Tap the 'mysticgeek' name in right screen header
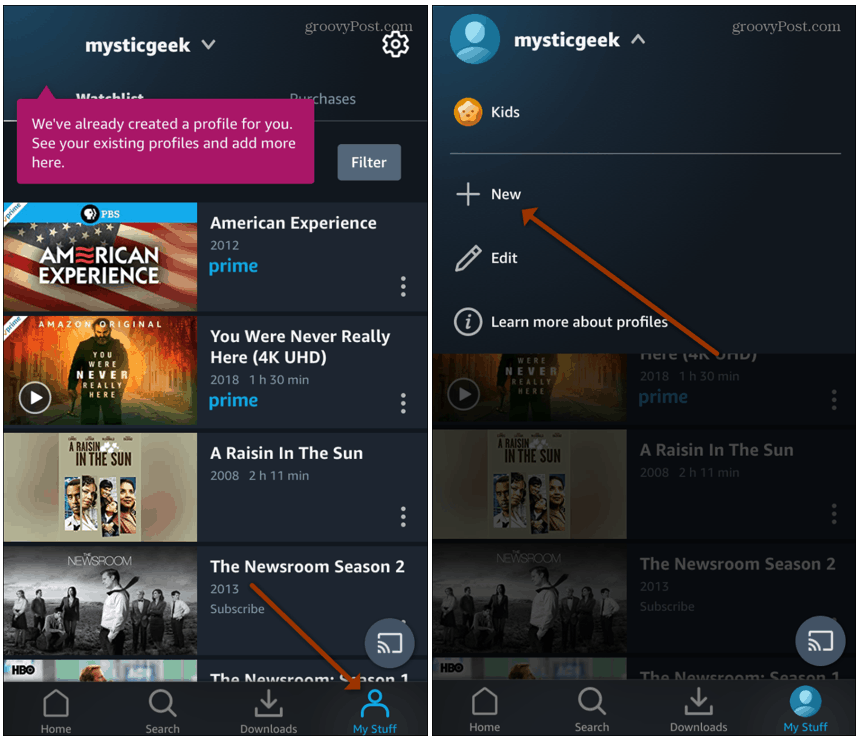Image resolution: width=859 pixels, height=738 pixels. (566, 40)
